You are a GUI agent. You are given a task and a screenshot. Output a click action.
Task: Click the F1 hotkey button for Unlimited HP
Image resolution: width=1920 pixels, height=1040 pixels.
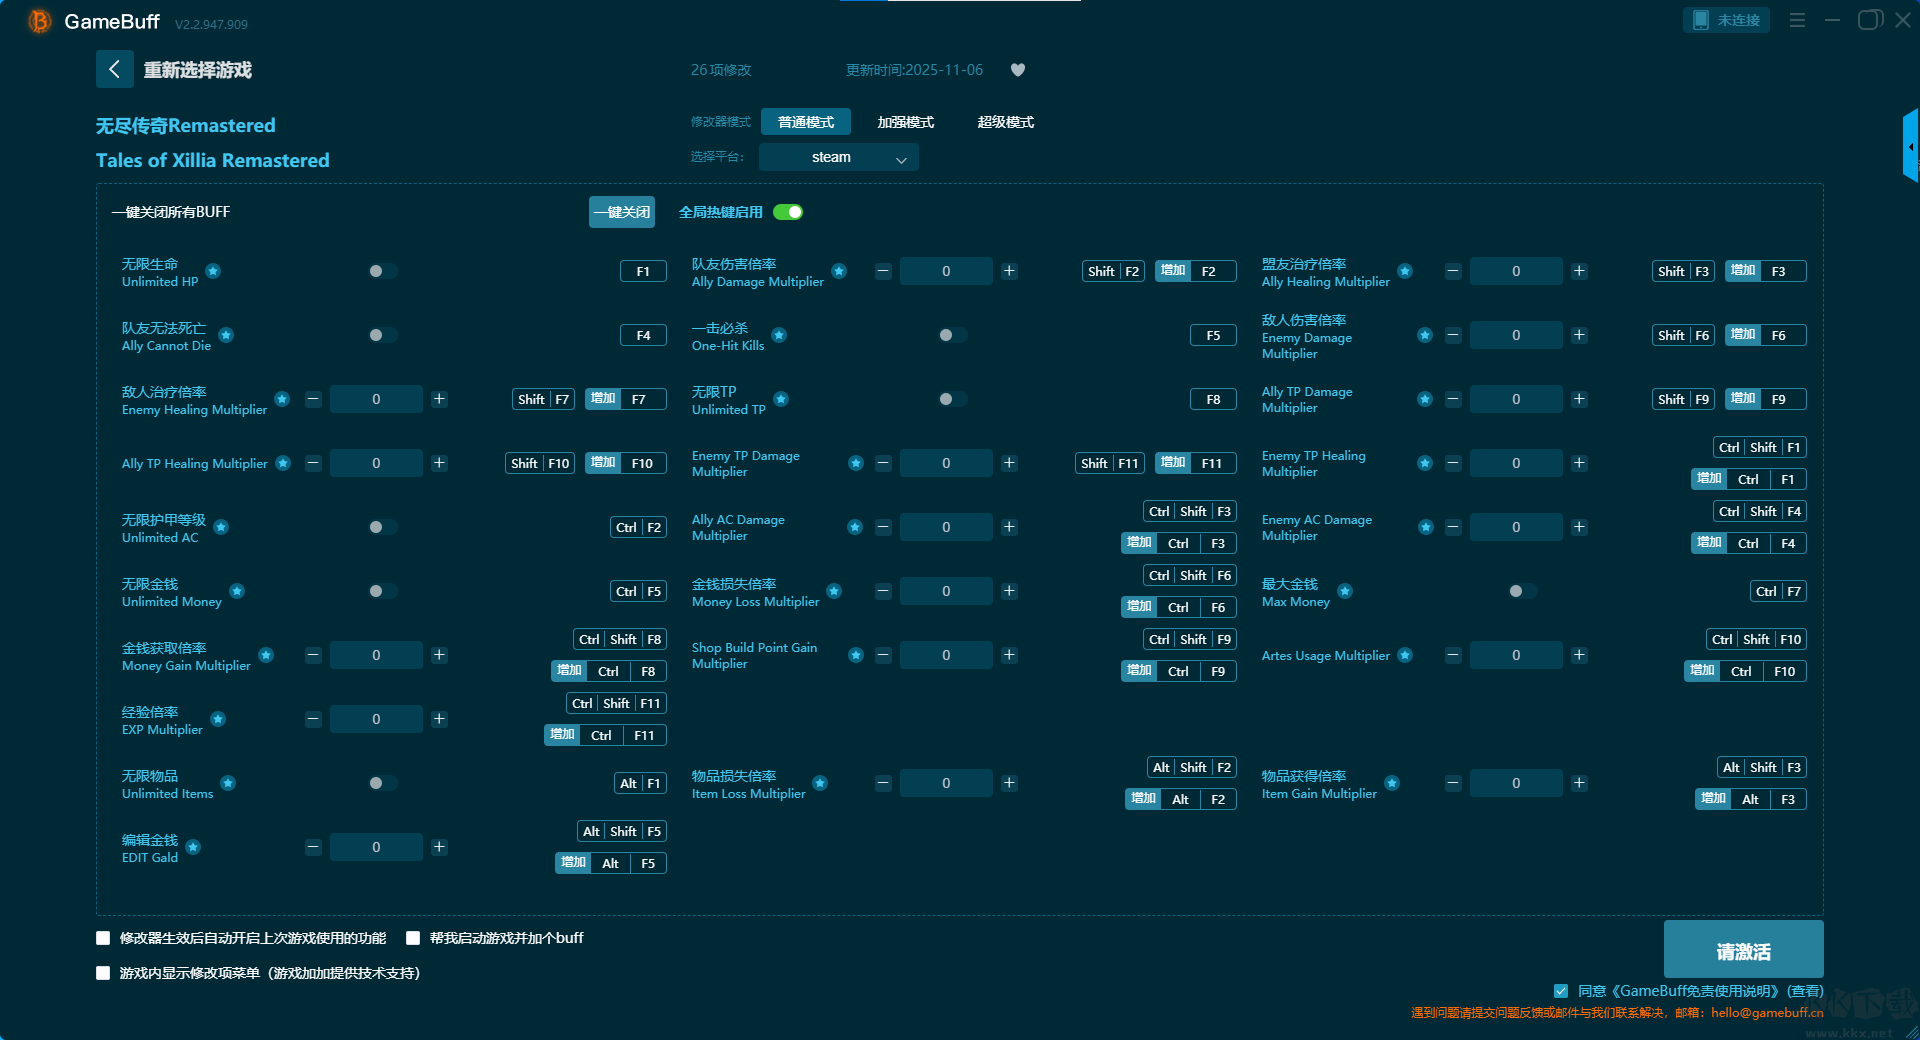[643, 271]
